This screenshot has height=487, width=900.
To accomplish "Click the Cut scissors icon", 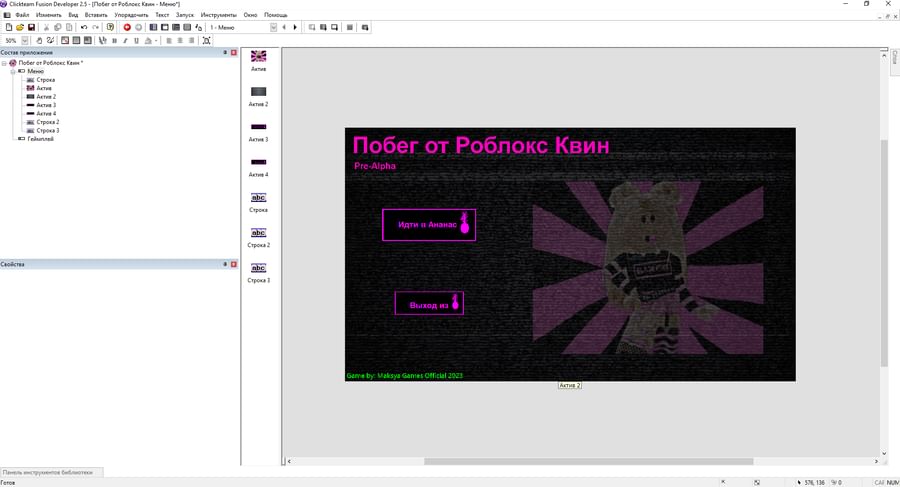I will (x=46, y=27).
